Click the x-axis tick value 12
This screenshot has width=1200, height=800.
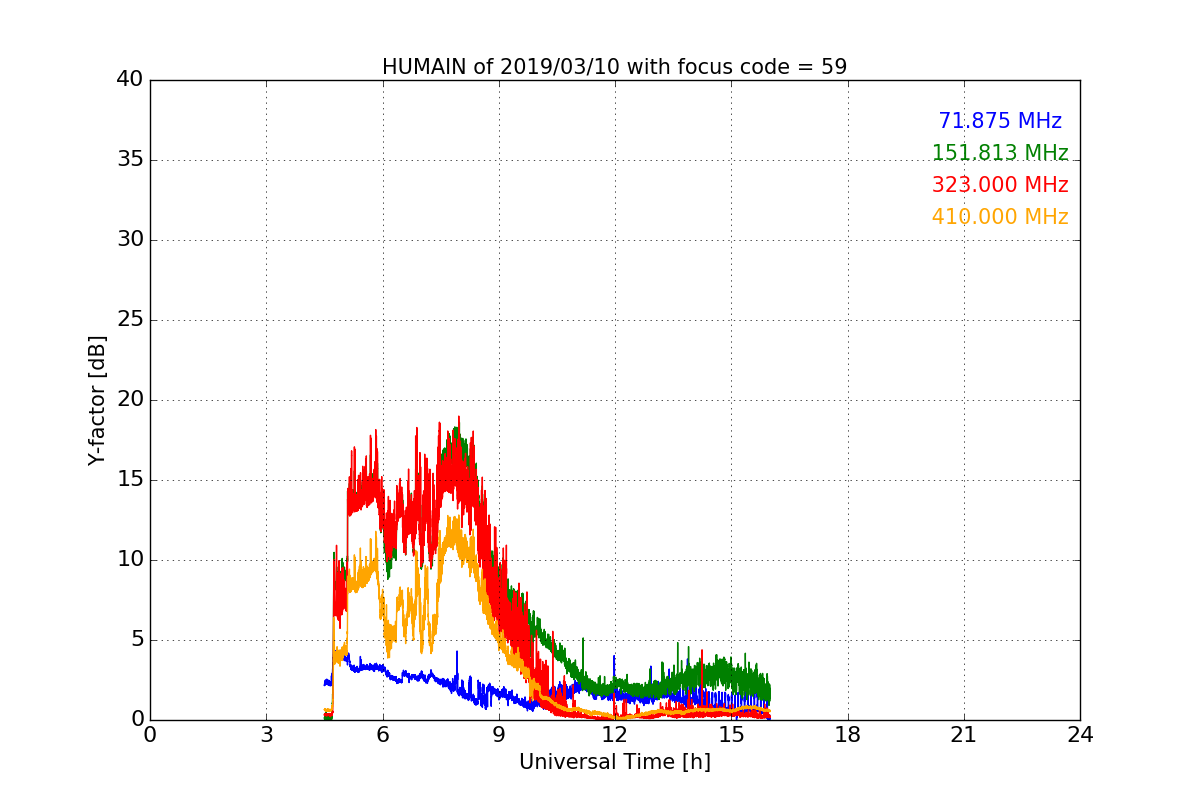pyautogui.click(x=615, y=735)
